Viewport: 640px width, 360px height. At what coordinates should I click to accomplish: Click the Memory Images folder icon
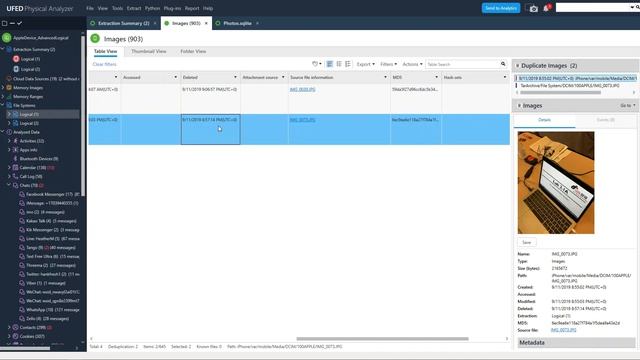click(9, 87)
